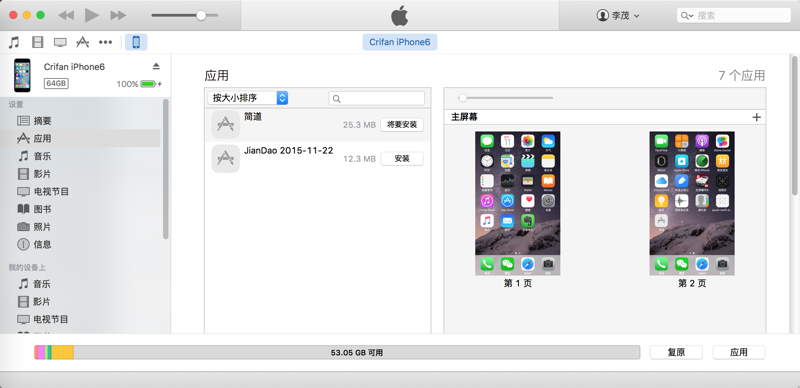Open 电视节目 under 设置
The height and width of the screenshot is (388, 800).
[x=51, y=191]
